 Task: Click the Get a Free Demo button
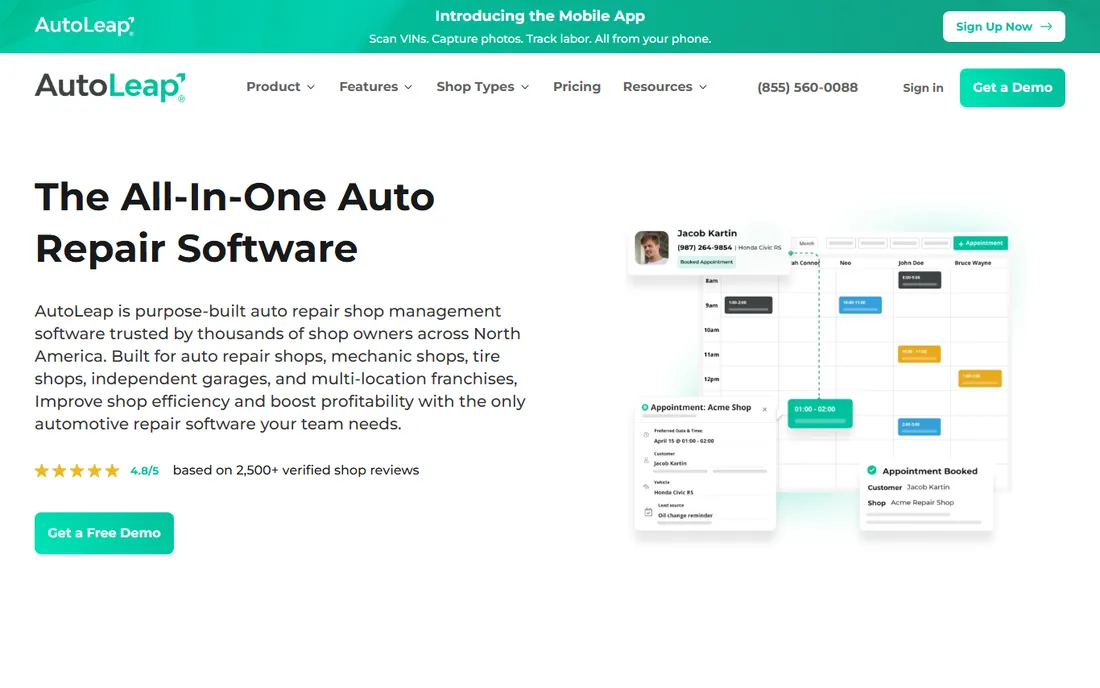pyautogui.click(x=104, y=533)
